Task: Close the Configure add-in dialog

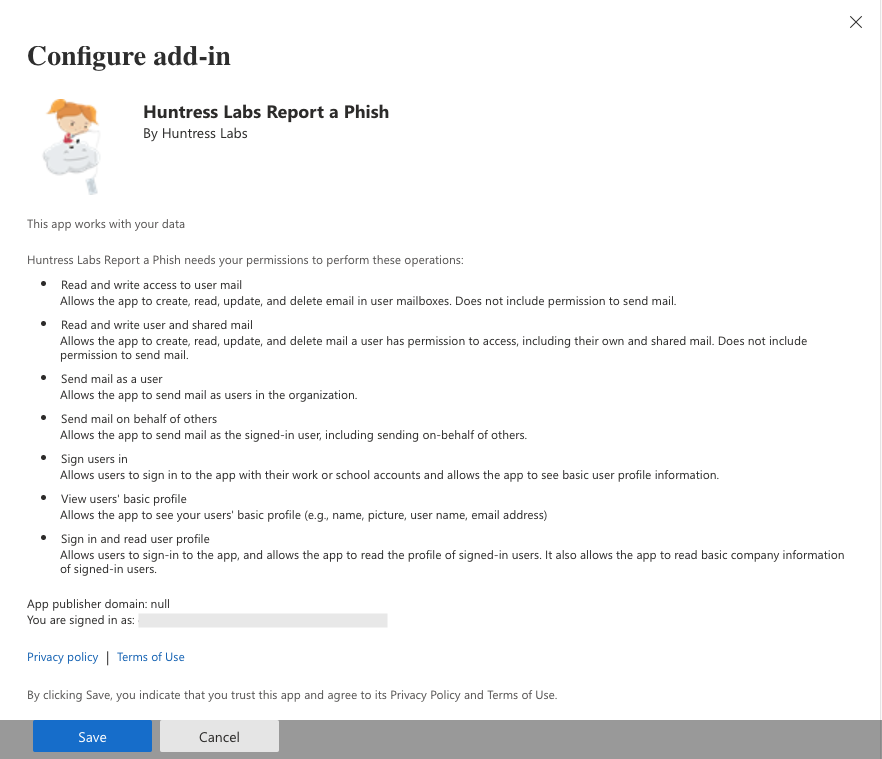Action: click(x=856, y=22)
